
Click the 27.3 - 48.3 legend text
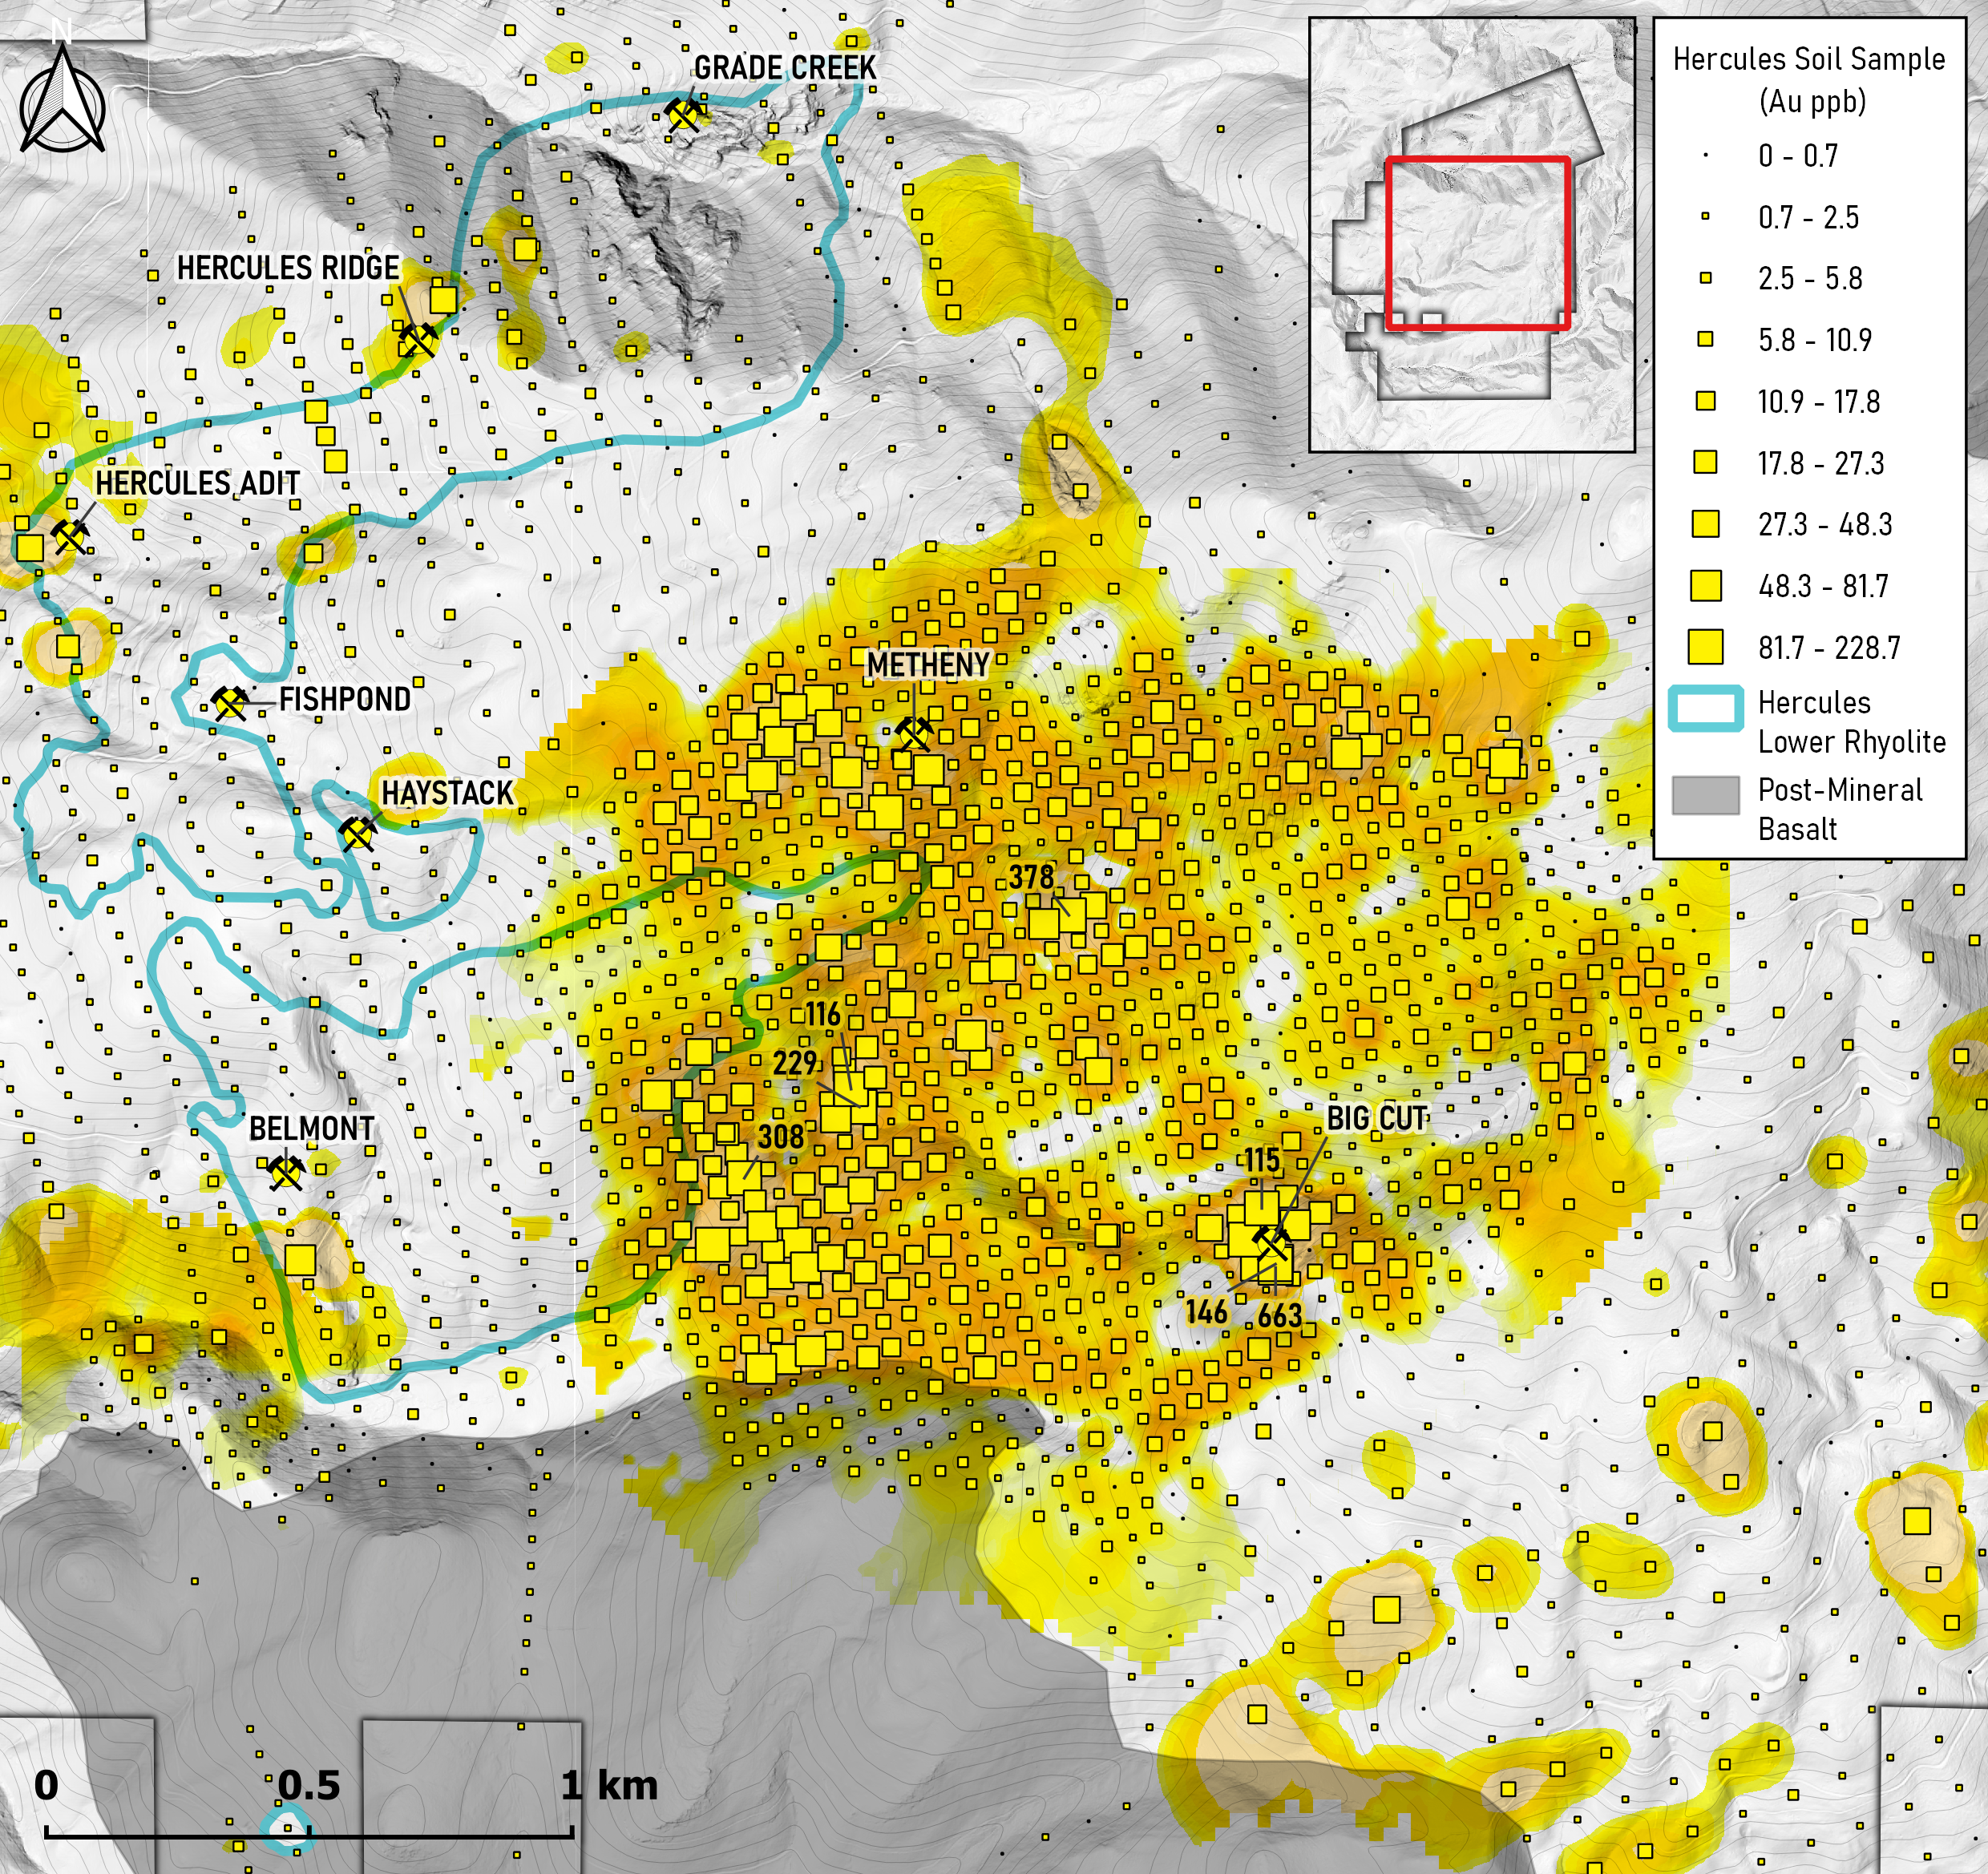[x=1825, y=524]
